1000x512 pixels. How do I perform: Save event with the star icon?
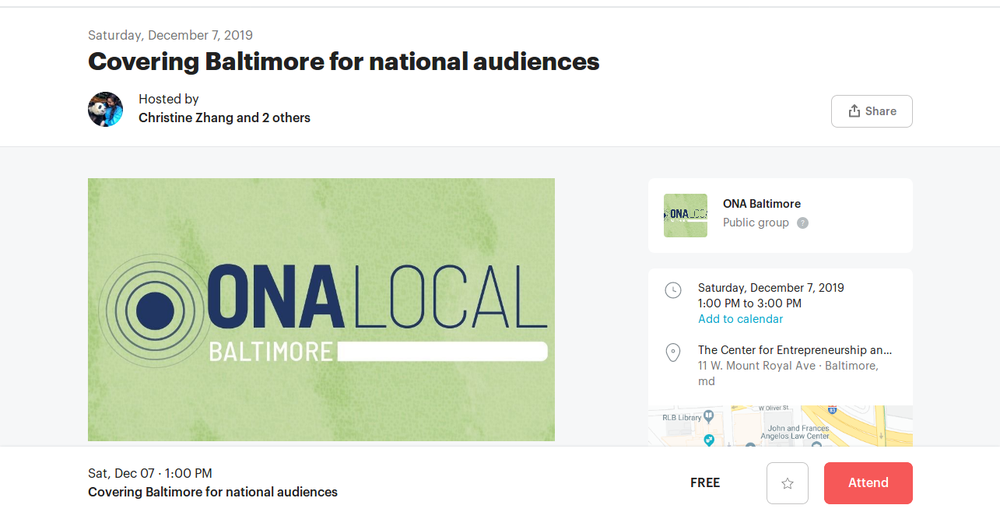(788, 483)
